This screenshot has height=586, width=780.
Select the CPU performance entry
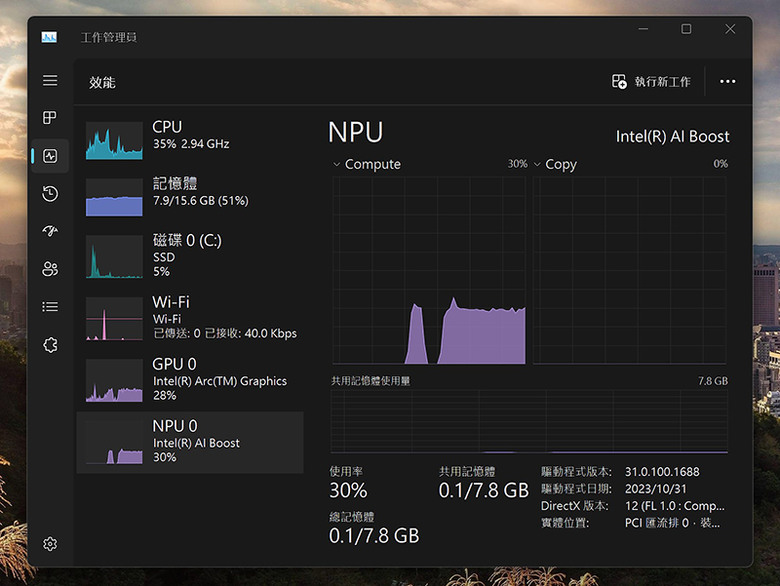pyautogui.click(x=190, y=141)
